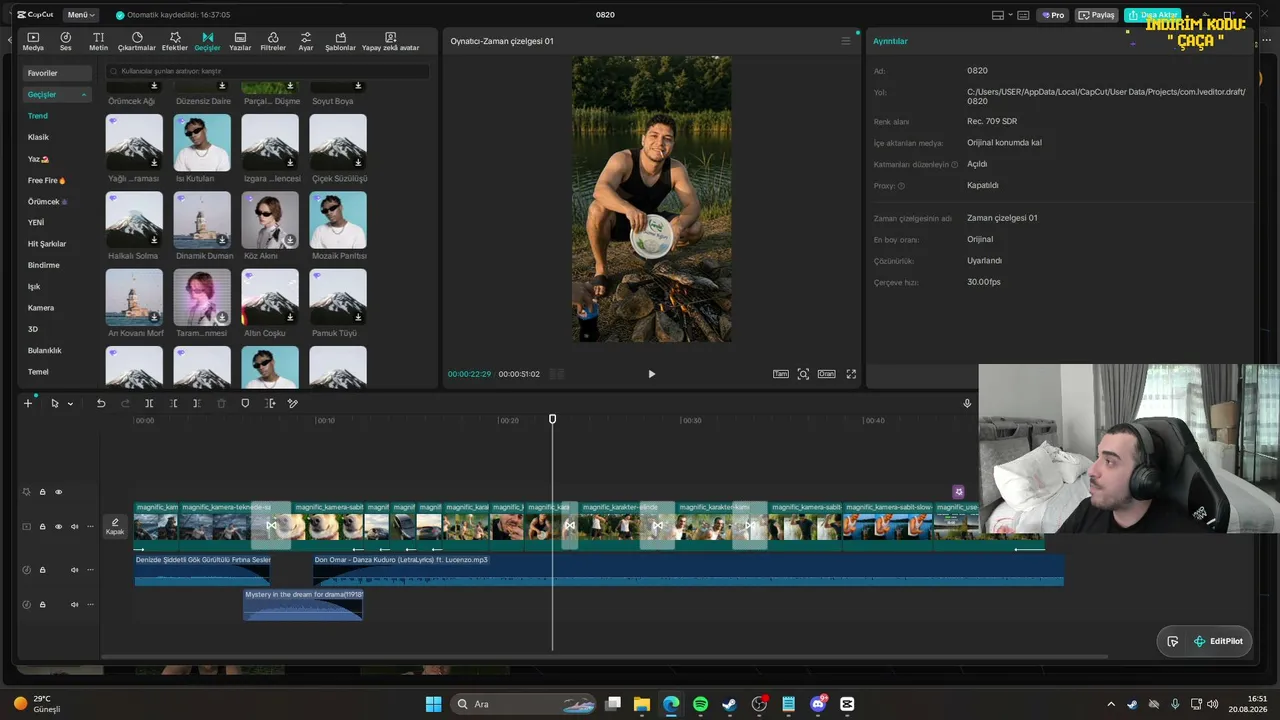Viewport: 1280px width, 720px height.
Task: Split the clip at playhead
Action: click(x=149, y=404)
